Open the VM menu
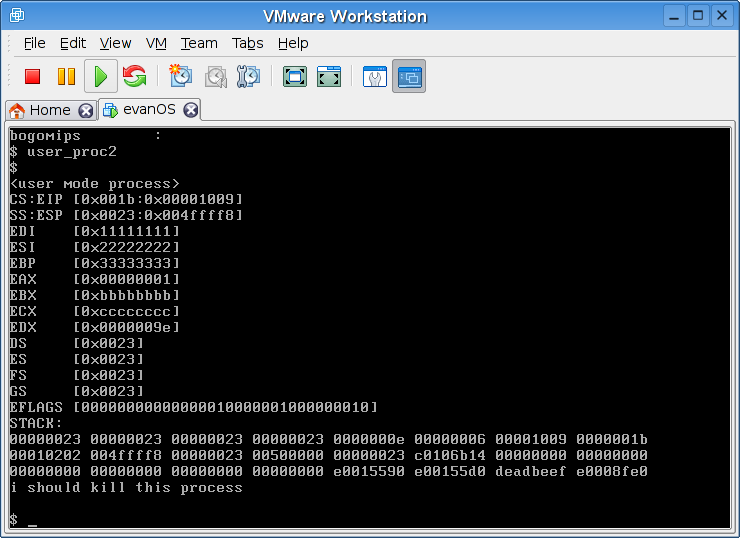This screenshot has height=538, width=740. [156, 43]
